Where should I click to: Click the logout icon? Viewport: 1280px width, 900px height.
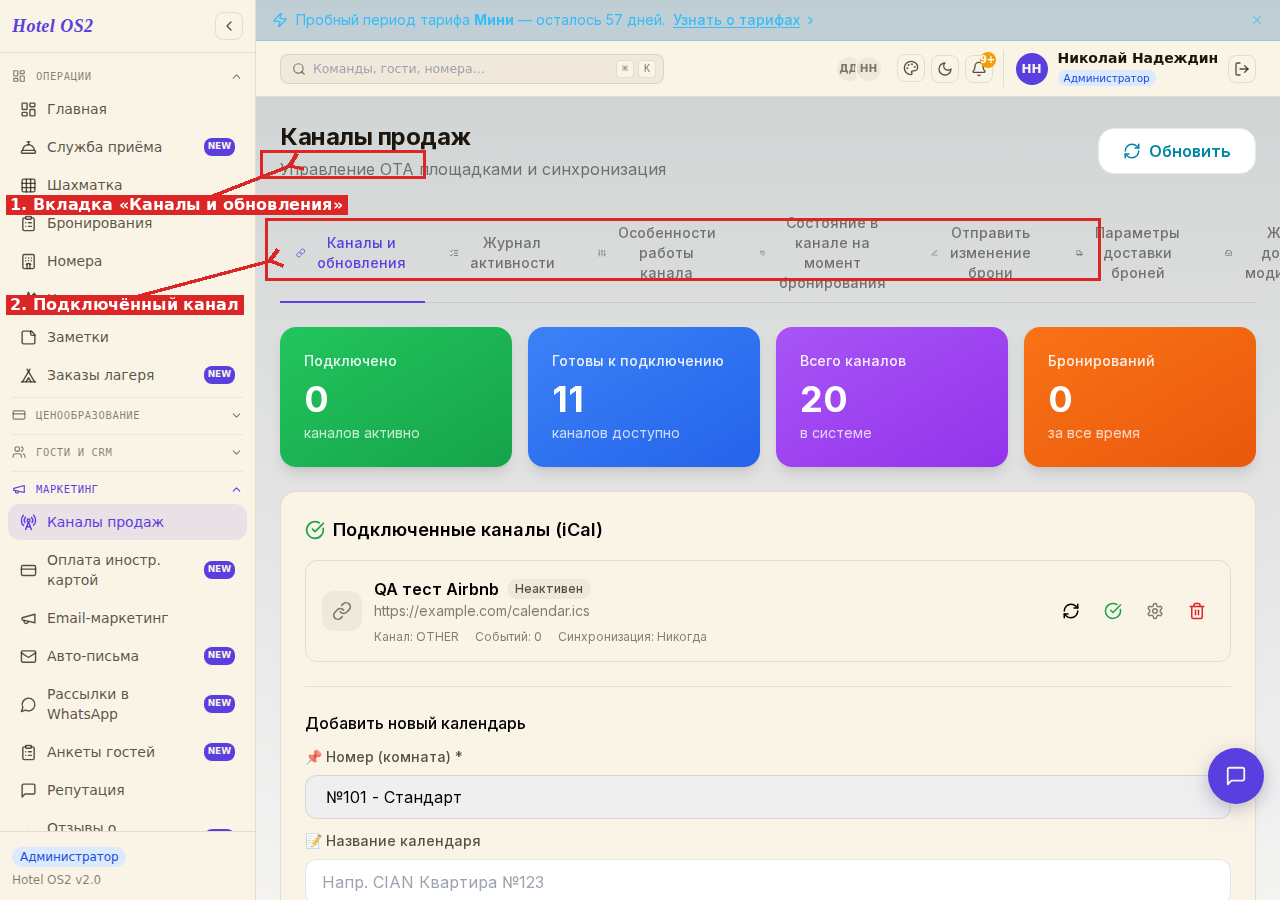[1242, 68]
